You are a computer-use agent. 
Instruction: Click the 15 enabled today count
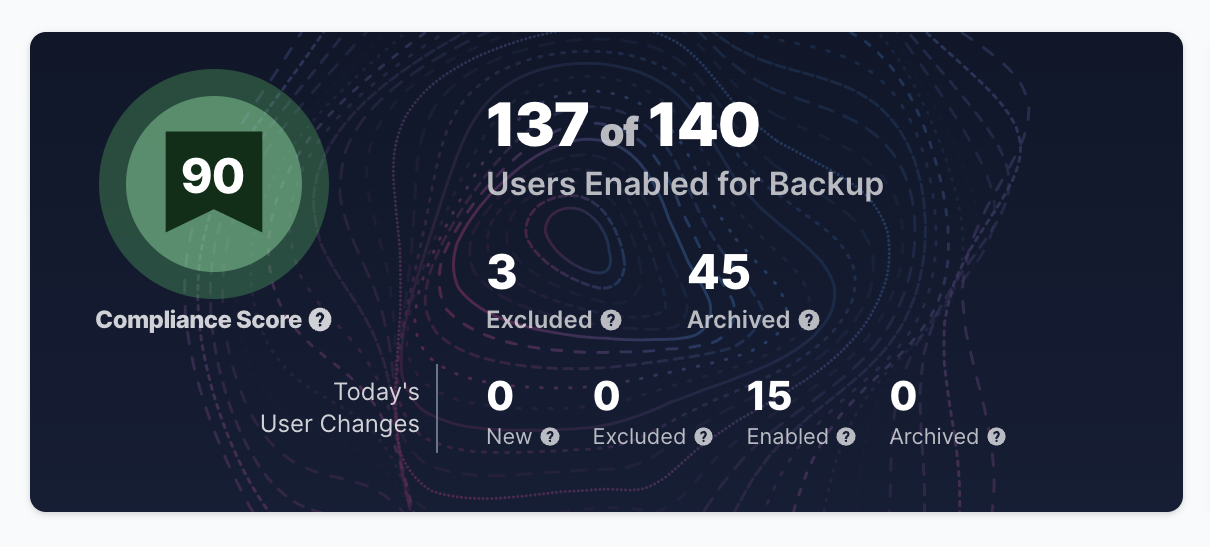coord(770,397)
